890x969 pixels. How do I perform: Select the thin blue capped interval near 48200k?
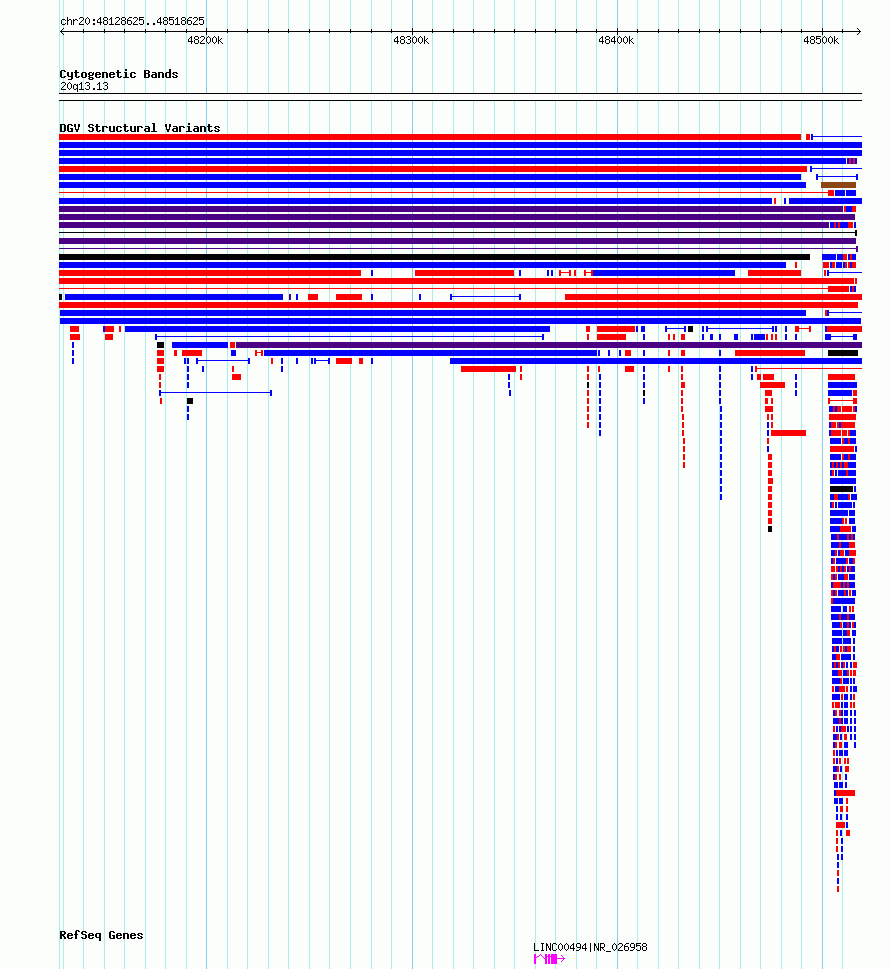tap(216, 392)
